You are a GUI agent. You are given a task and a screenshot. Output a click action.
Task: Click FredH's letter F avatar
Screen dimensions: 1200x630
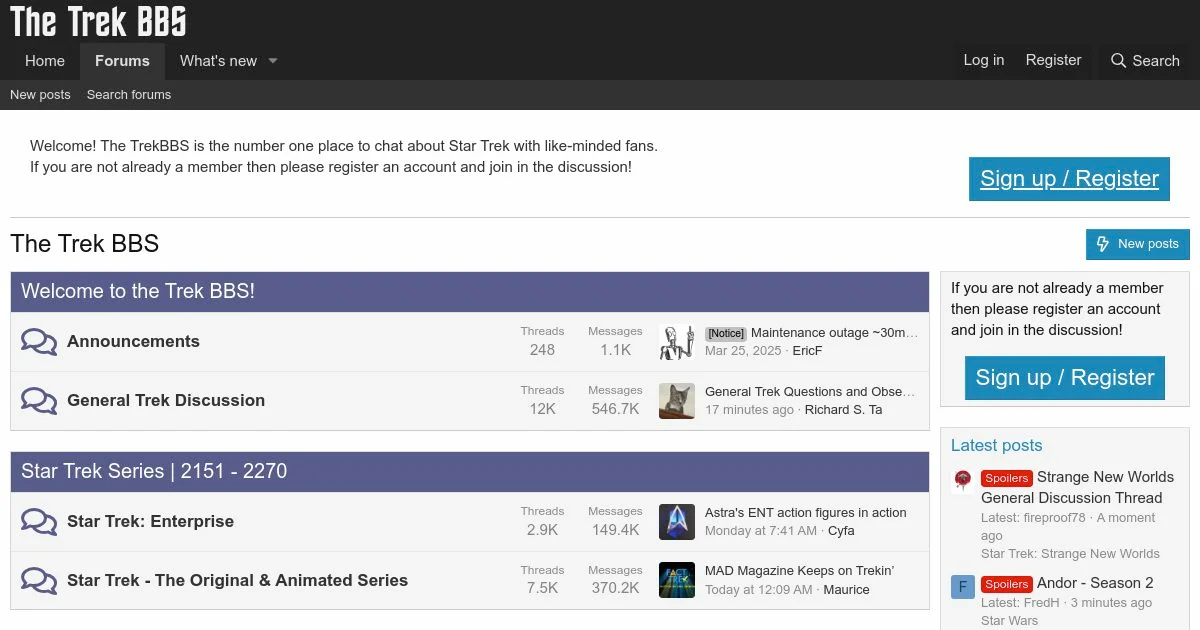(962, 586)
